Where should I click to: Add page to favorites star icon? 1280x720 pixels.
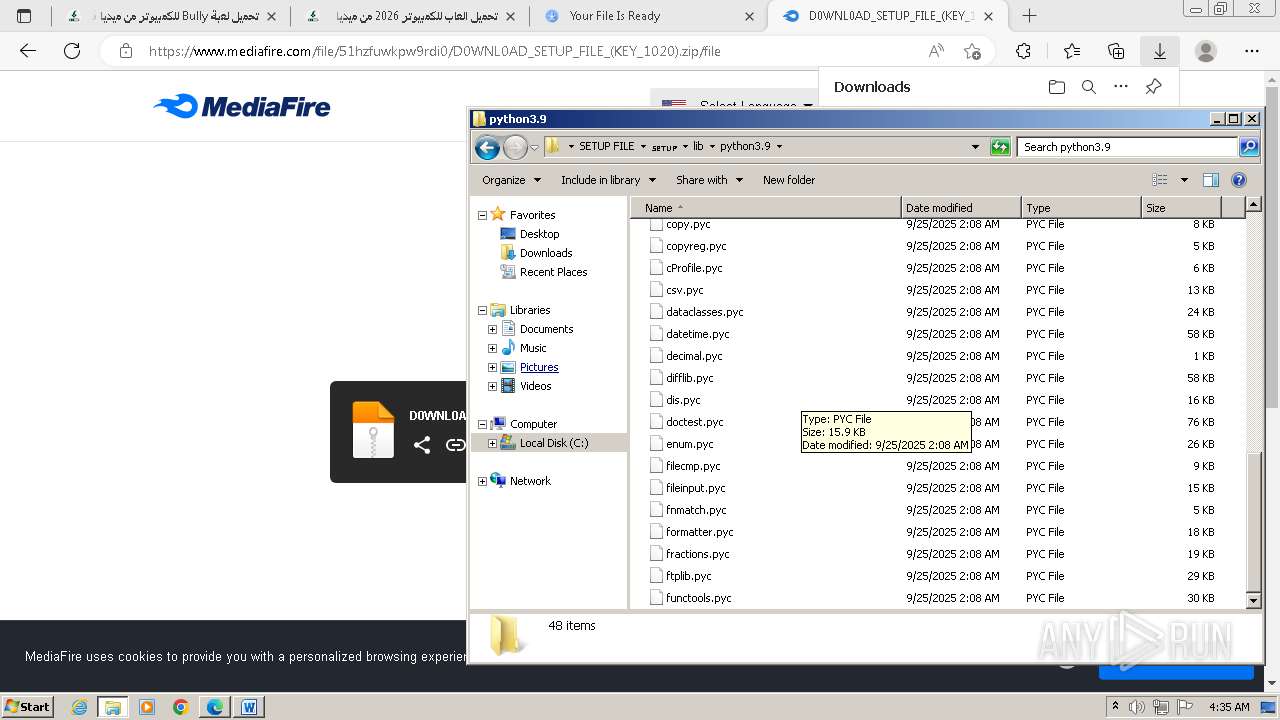point(972,51)
